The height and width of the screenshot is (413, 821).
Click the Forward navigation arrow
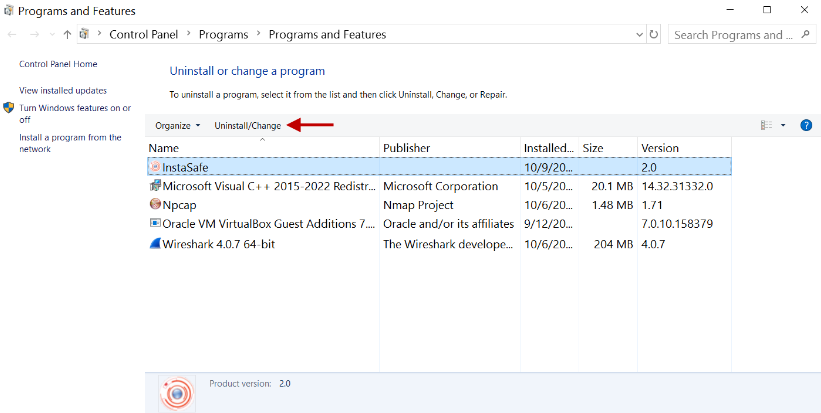[x=35, y=35]
